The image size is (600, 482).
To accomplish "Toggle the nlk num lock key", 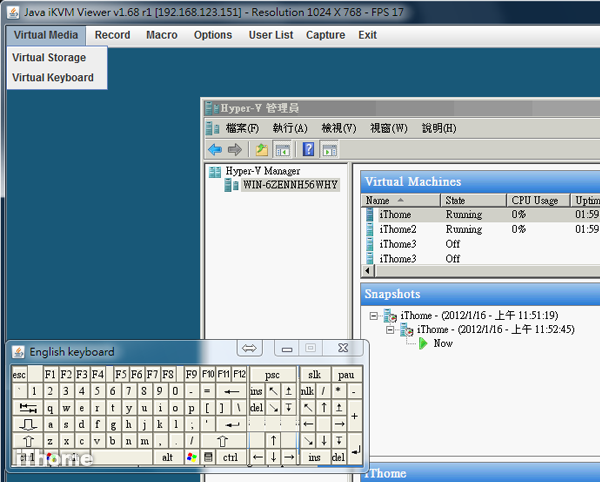I will click(307, 391).
